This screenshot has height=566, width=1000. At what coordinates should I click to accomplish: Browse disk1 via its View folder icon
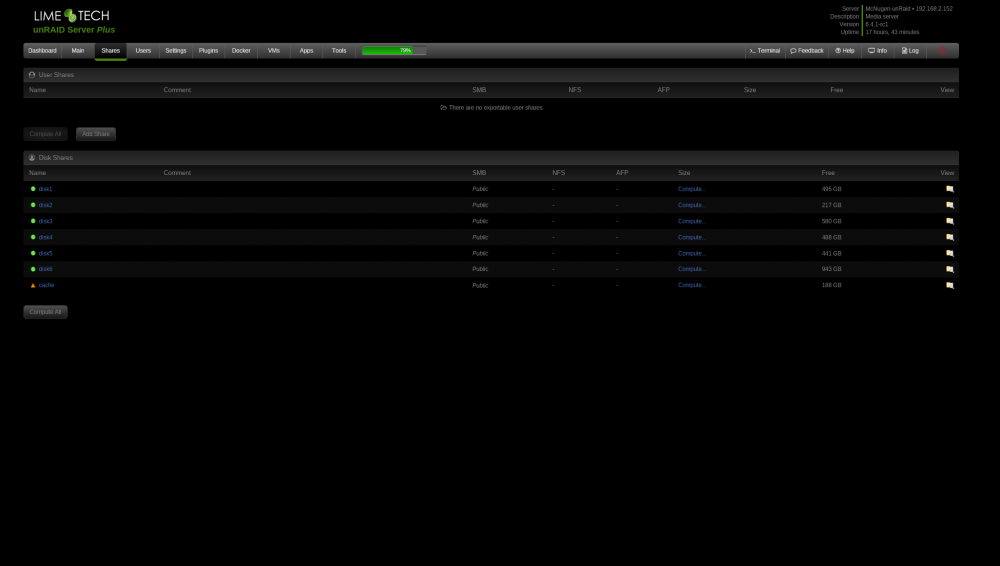click(950, 189)
